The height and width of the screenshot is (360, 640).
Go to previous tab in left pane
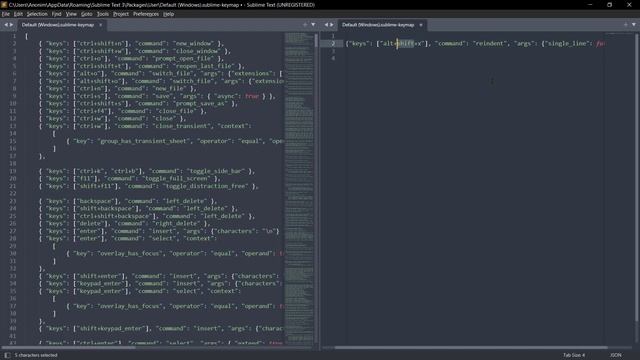pyautogui.click(x=6, y=25)
